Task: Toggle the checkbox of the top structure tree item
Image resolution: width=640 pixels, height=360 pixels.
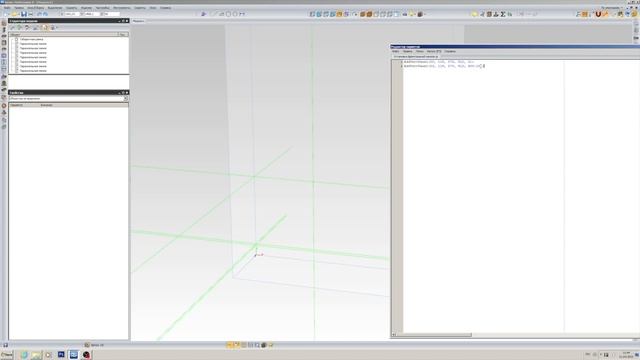Action: tap(17, 39)
